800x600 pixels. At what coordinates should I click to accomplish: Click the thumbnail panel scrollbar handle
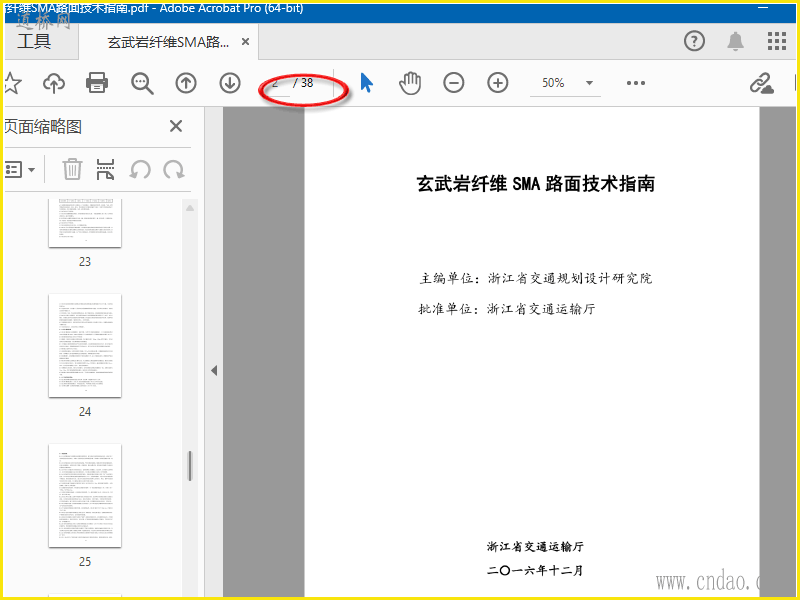click(190, 466)
